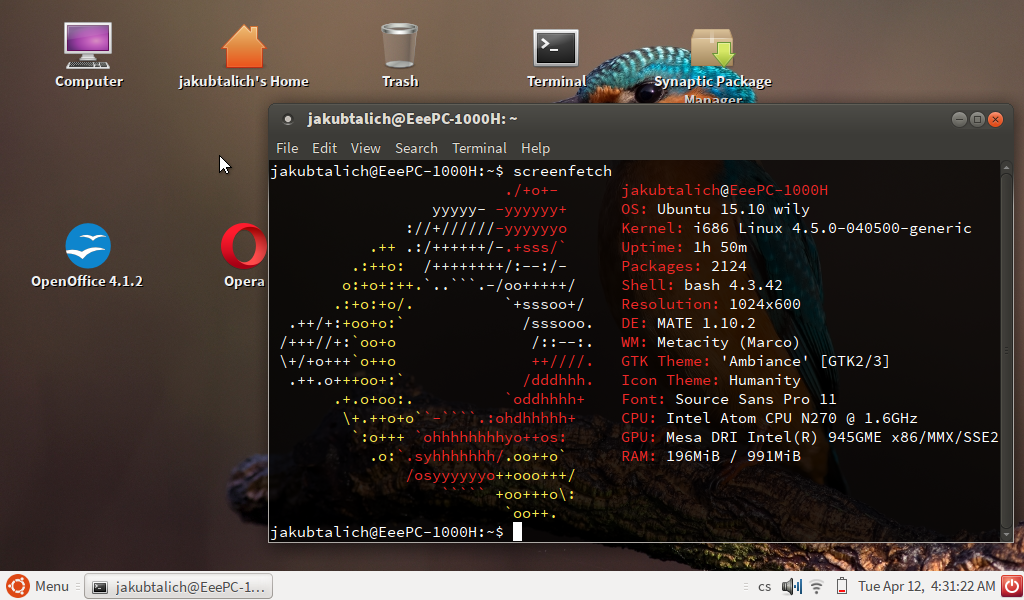The image size is (1024, 600).
Task: Click the terminal title bar text
Action: [412, 119]
